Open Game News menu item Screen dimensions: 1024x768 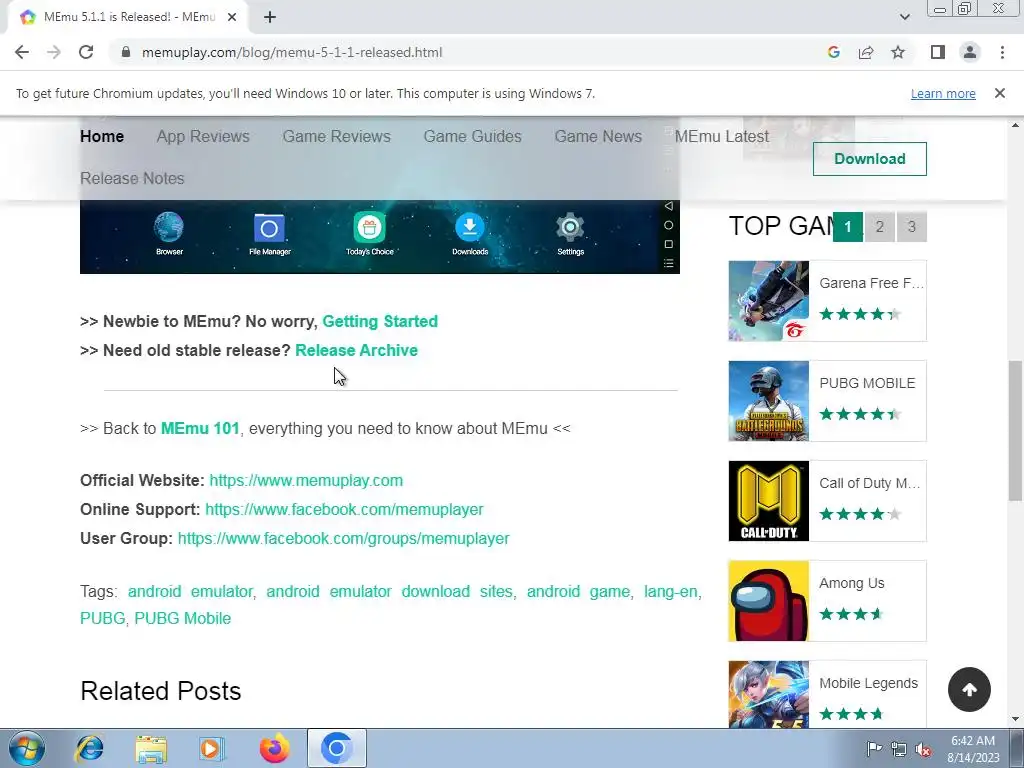598,136
